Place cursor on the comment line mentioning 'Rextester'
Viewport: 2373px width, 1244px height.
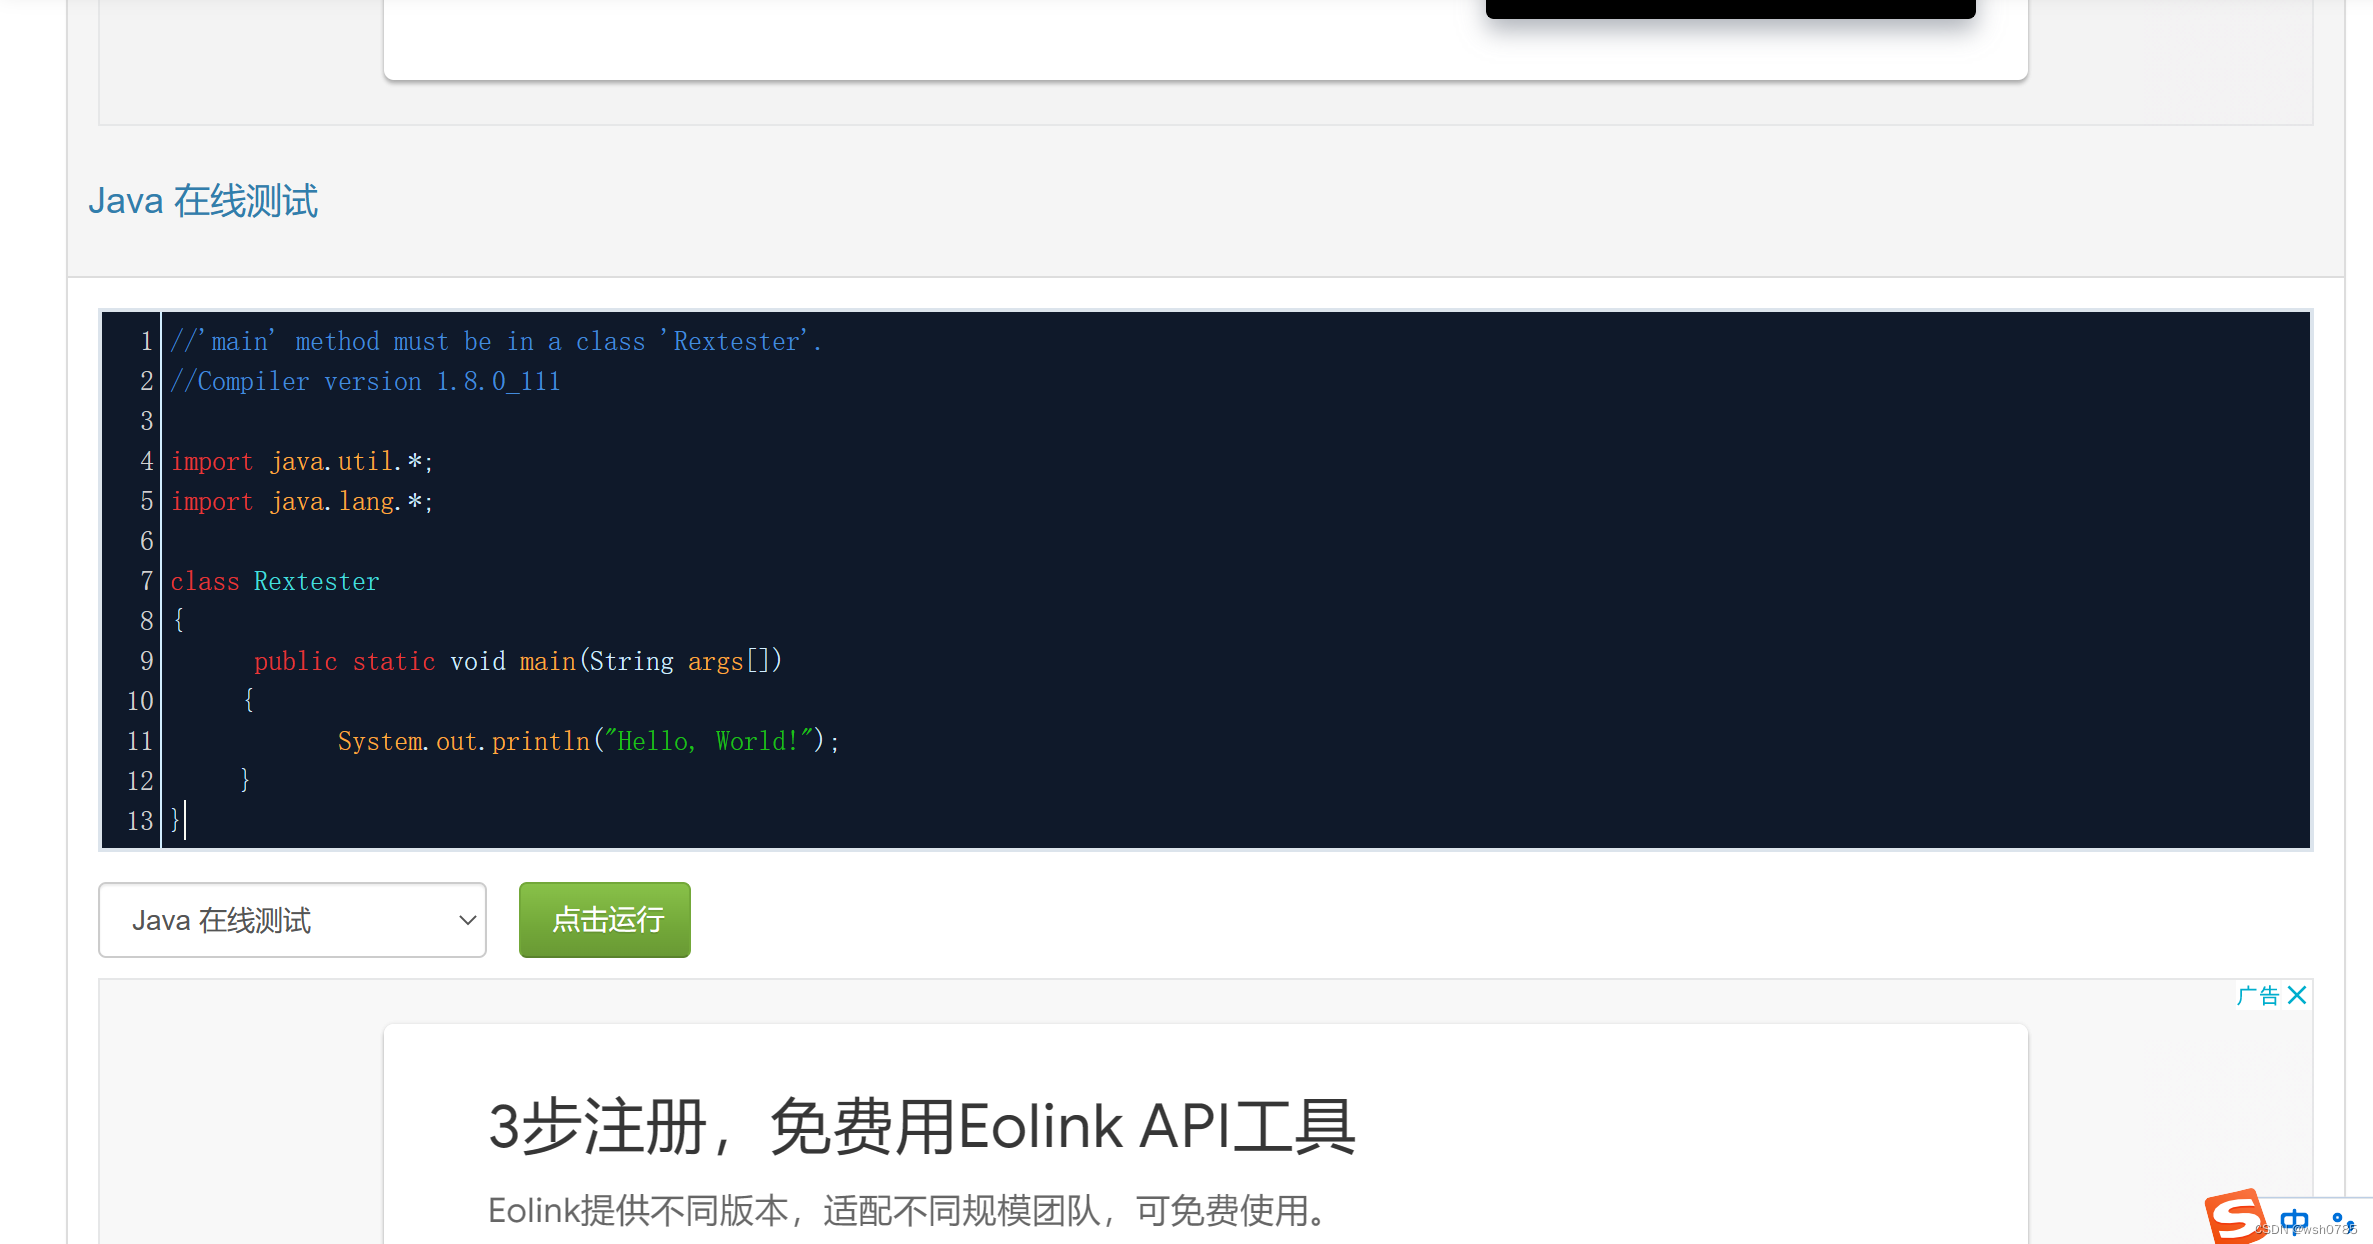[x=496, y=341]
